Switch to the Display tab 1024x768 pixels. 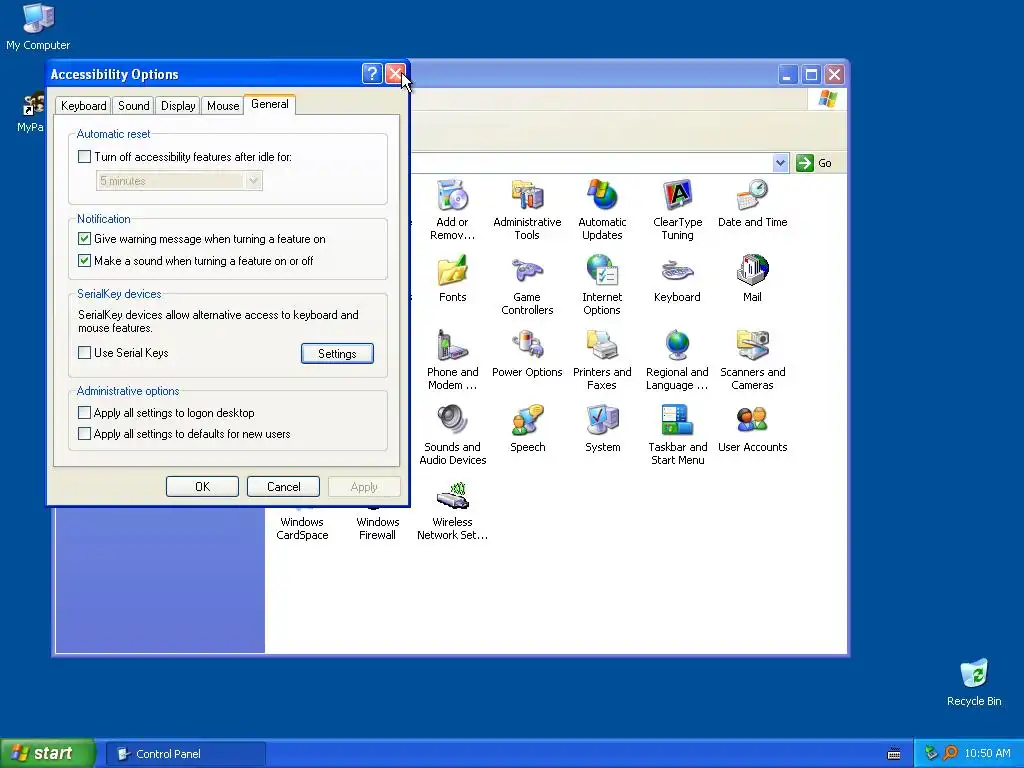pos(178,106)
